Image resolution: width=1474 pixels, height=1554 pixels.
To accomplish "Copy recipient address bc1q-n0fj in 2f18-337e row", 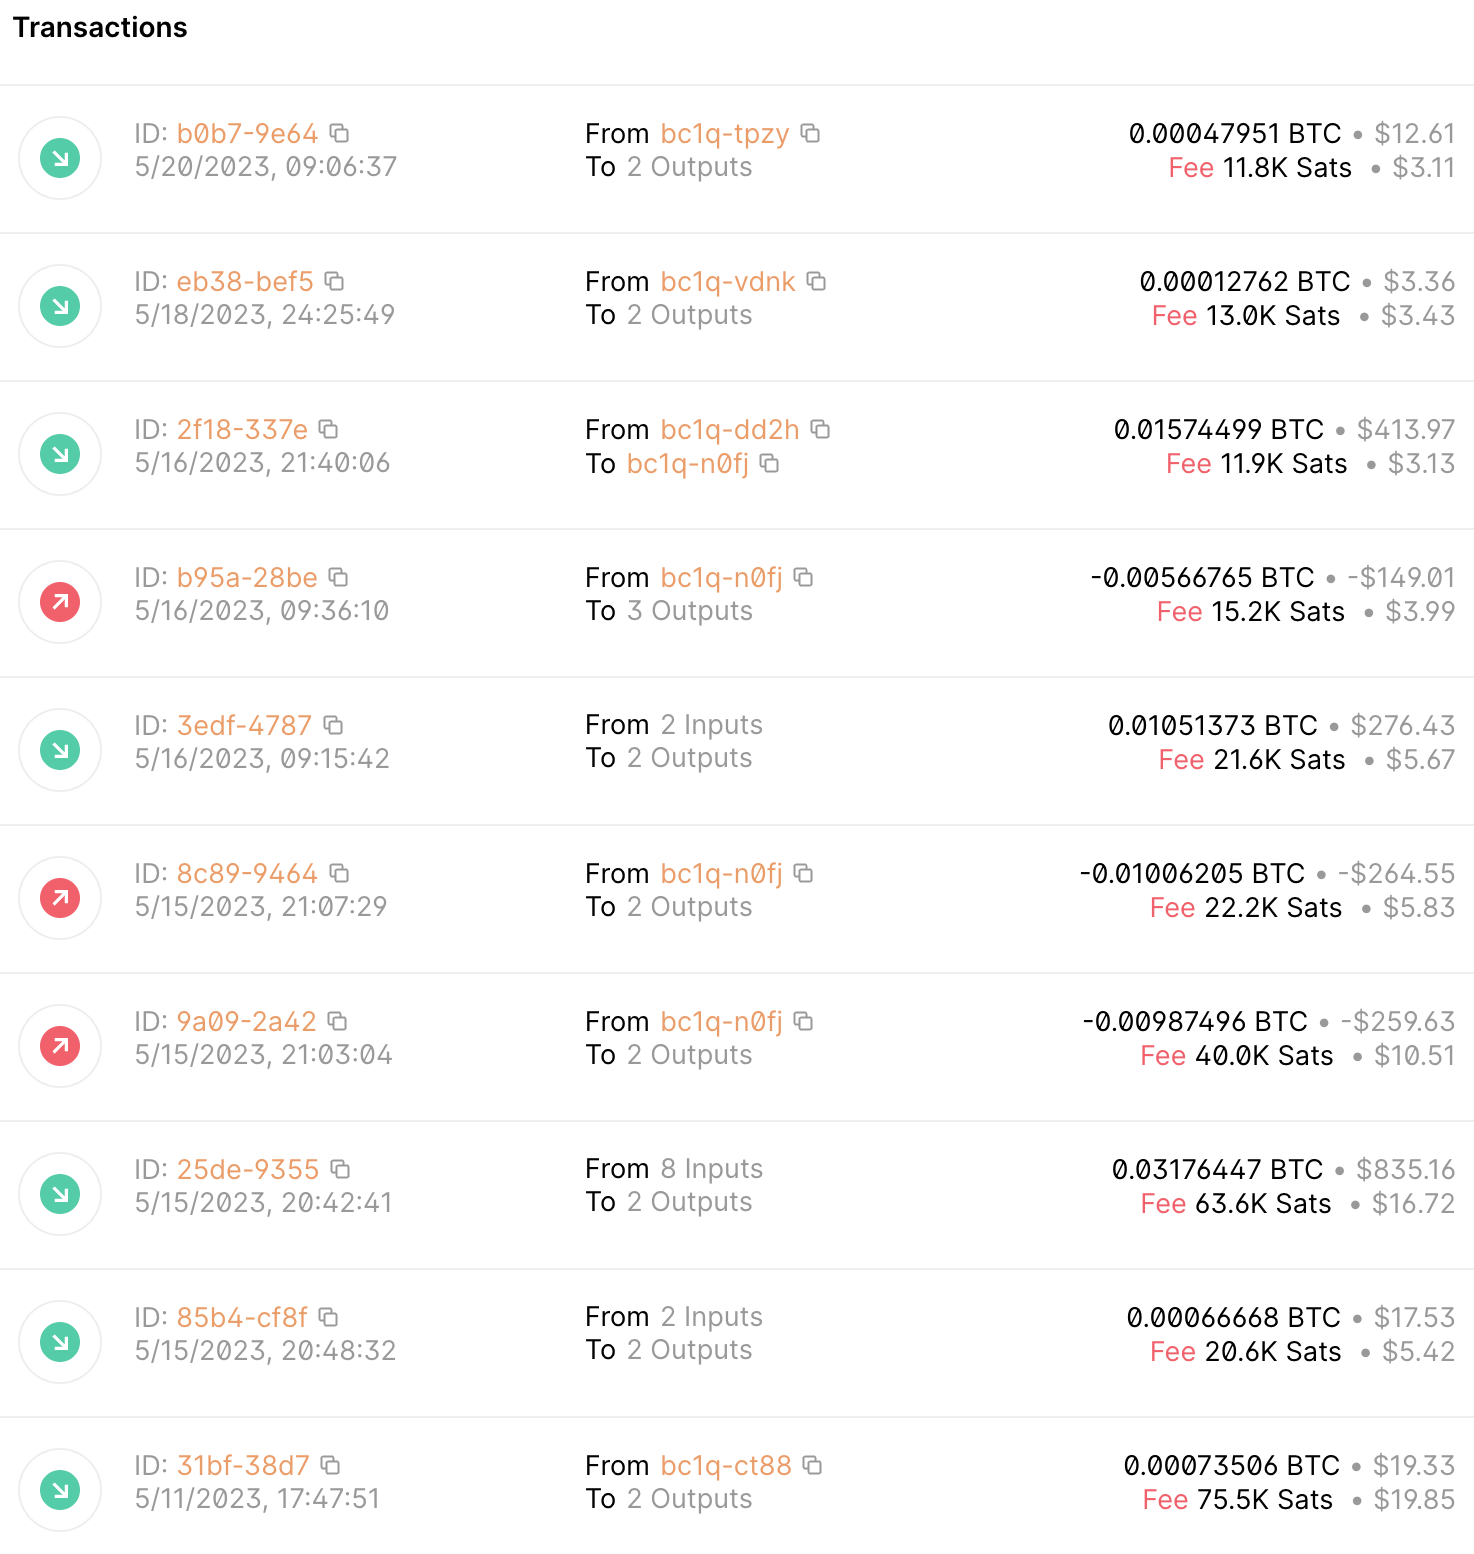I will pyautogui.click(x=770, y=463).
